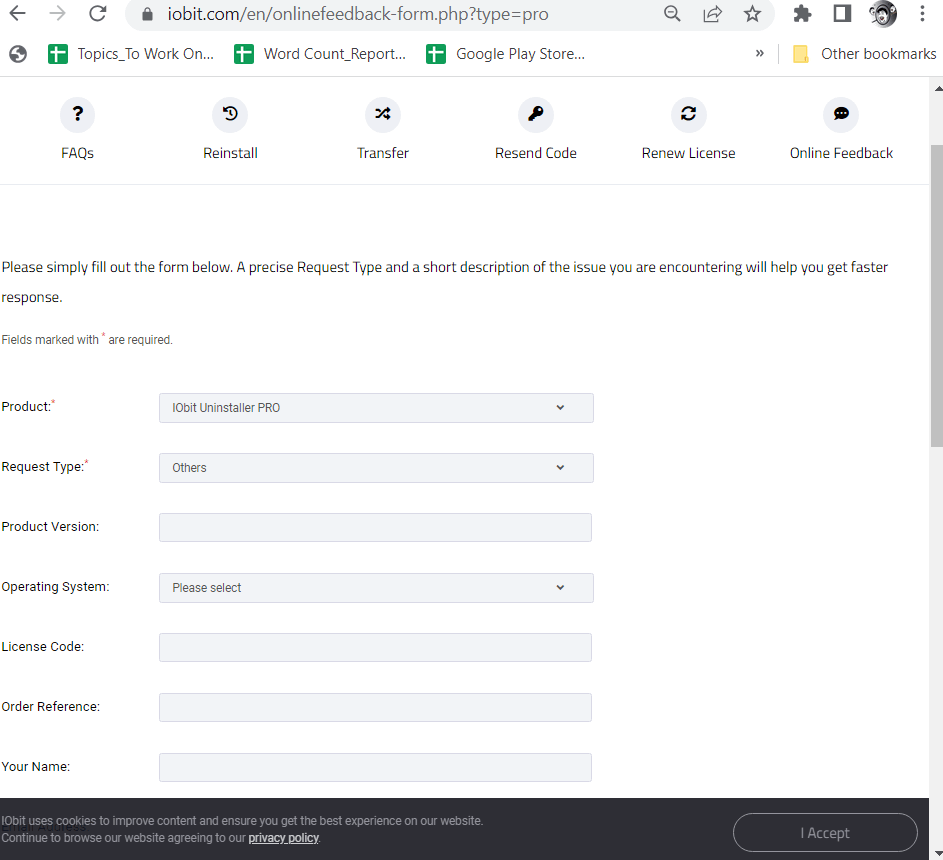Click the browser back arrow

coord(18,13)
